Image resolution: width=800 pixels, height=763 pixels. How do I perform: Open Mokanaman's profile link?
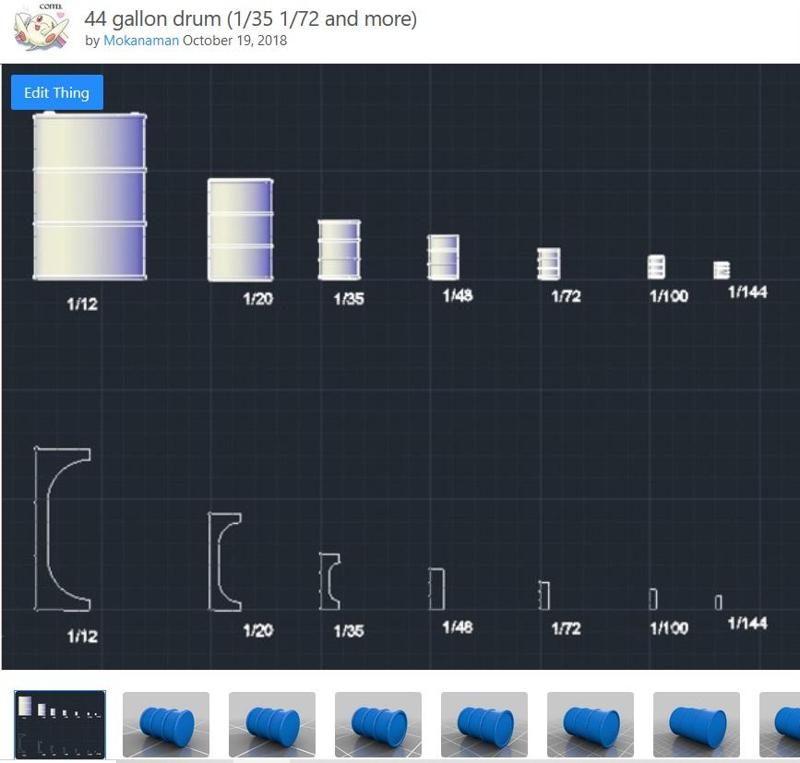141,41
